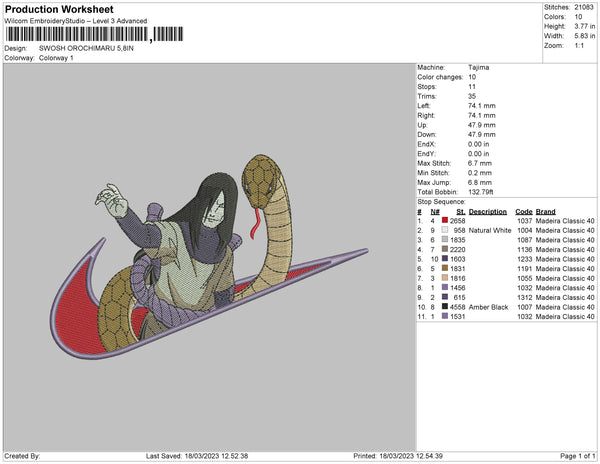600x464 pixels.
Task: Click the 'Created By:' footer label
Action: pyautogui.click(x=22, y=456)
